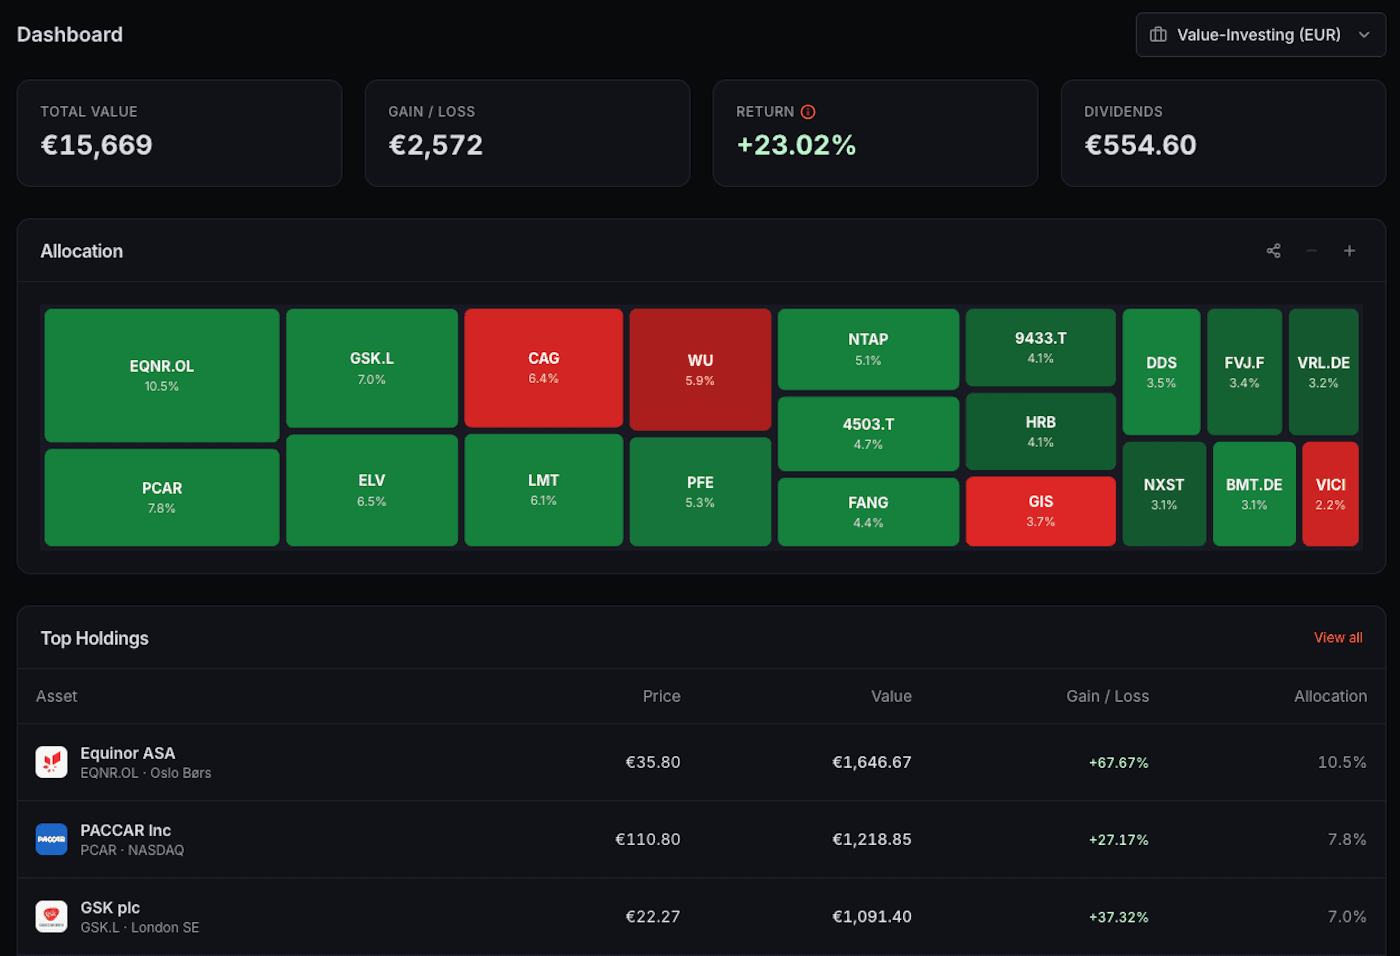Open the Value-Investing (EUR) portfolio dropdown
1400x956 pixels.
(1260, 35)
